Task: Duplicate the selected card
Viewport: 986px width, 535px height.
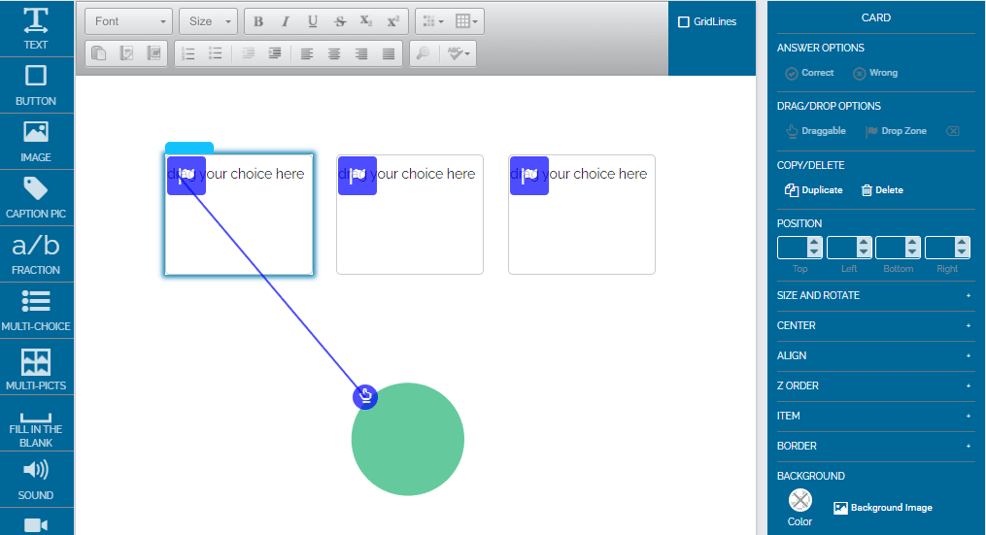Action: coord(813,190)
